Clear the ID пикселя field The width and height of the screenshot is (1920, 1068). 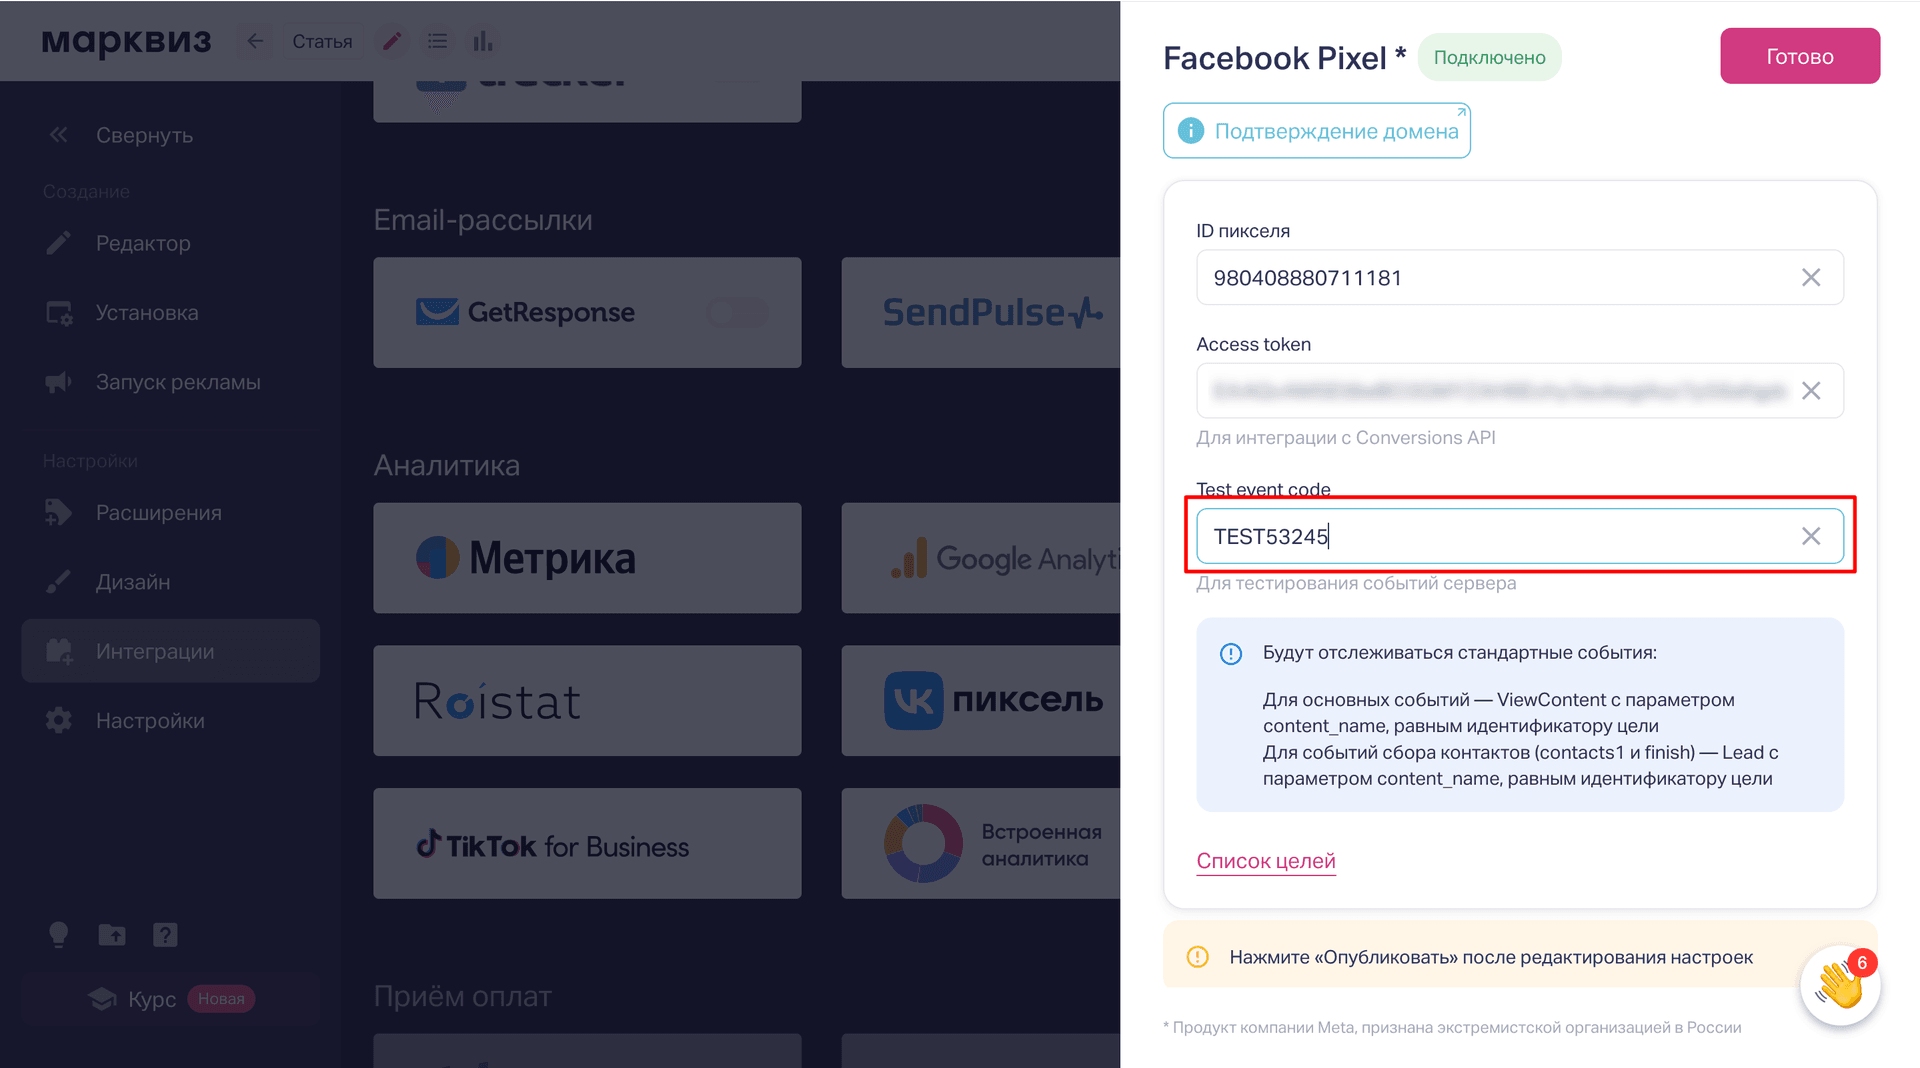(1810, 278)
